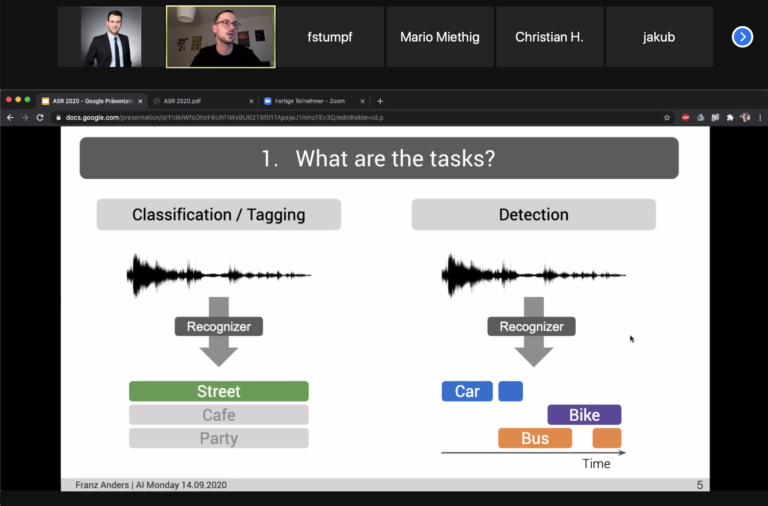Click the docs.google.com address bar
This screenshot has width=768, height=506.
pos(300,117)
